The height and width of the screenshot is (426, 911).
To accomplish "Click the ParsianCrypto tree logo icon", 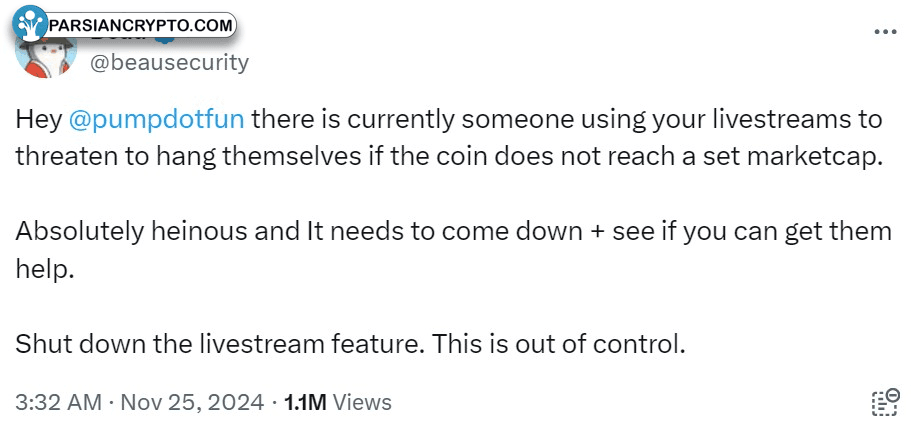I will point(29,24).
